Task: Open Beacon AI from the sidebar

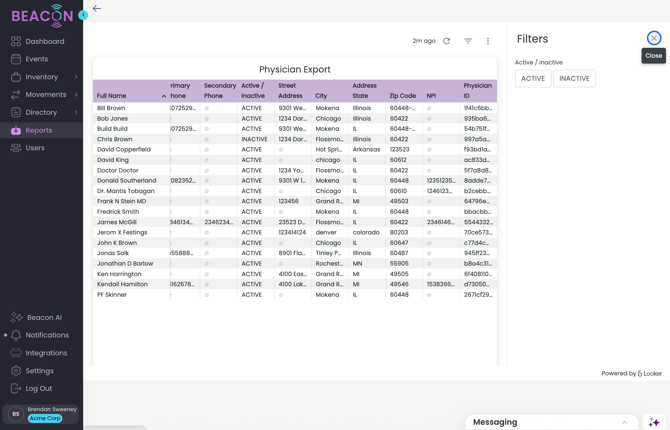Action: 43,317
